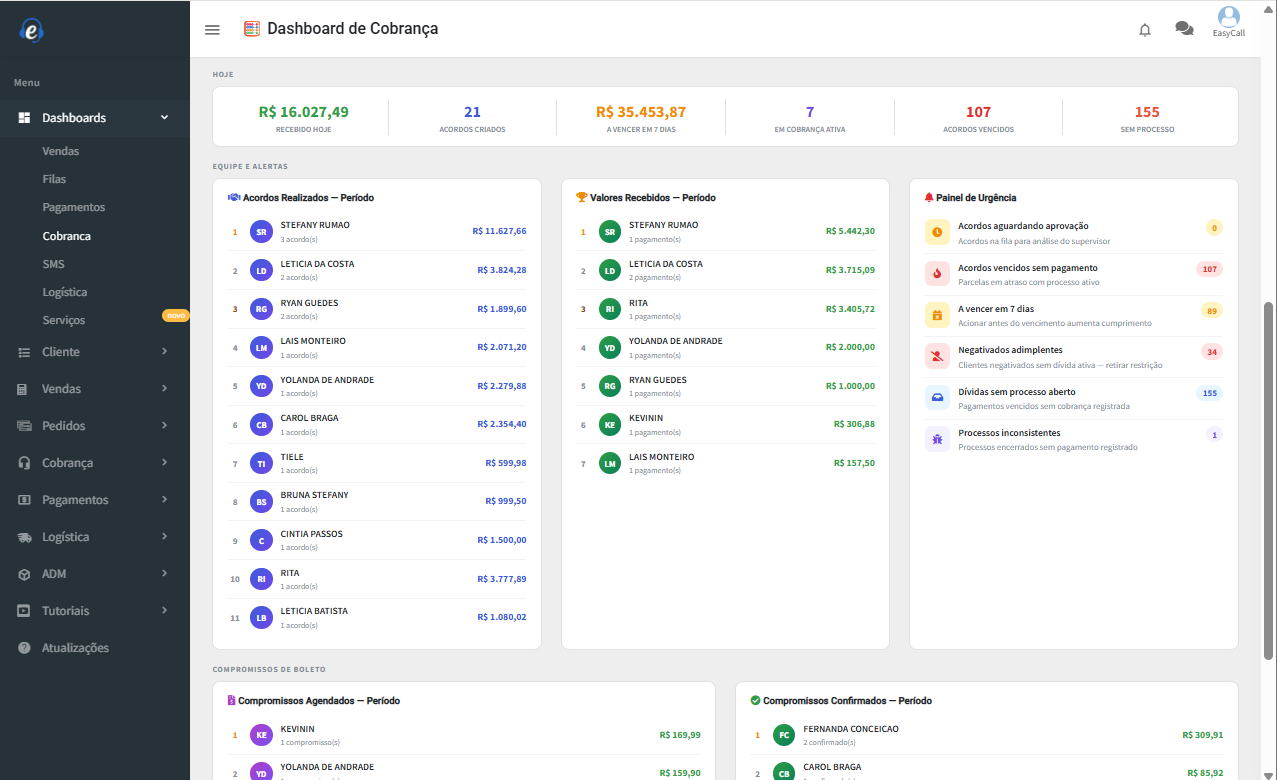The width and height of the screenshot is (1277, 780).
Task: Click the 1 badge for Processos inconsistentes
Action: 1214,435
